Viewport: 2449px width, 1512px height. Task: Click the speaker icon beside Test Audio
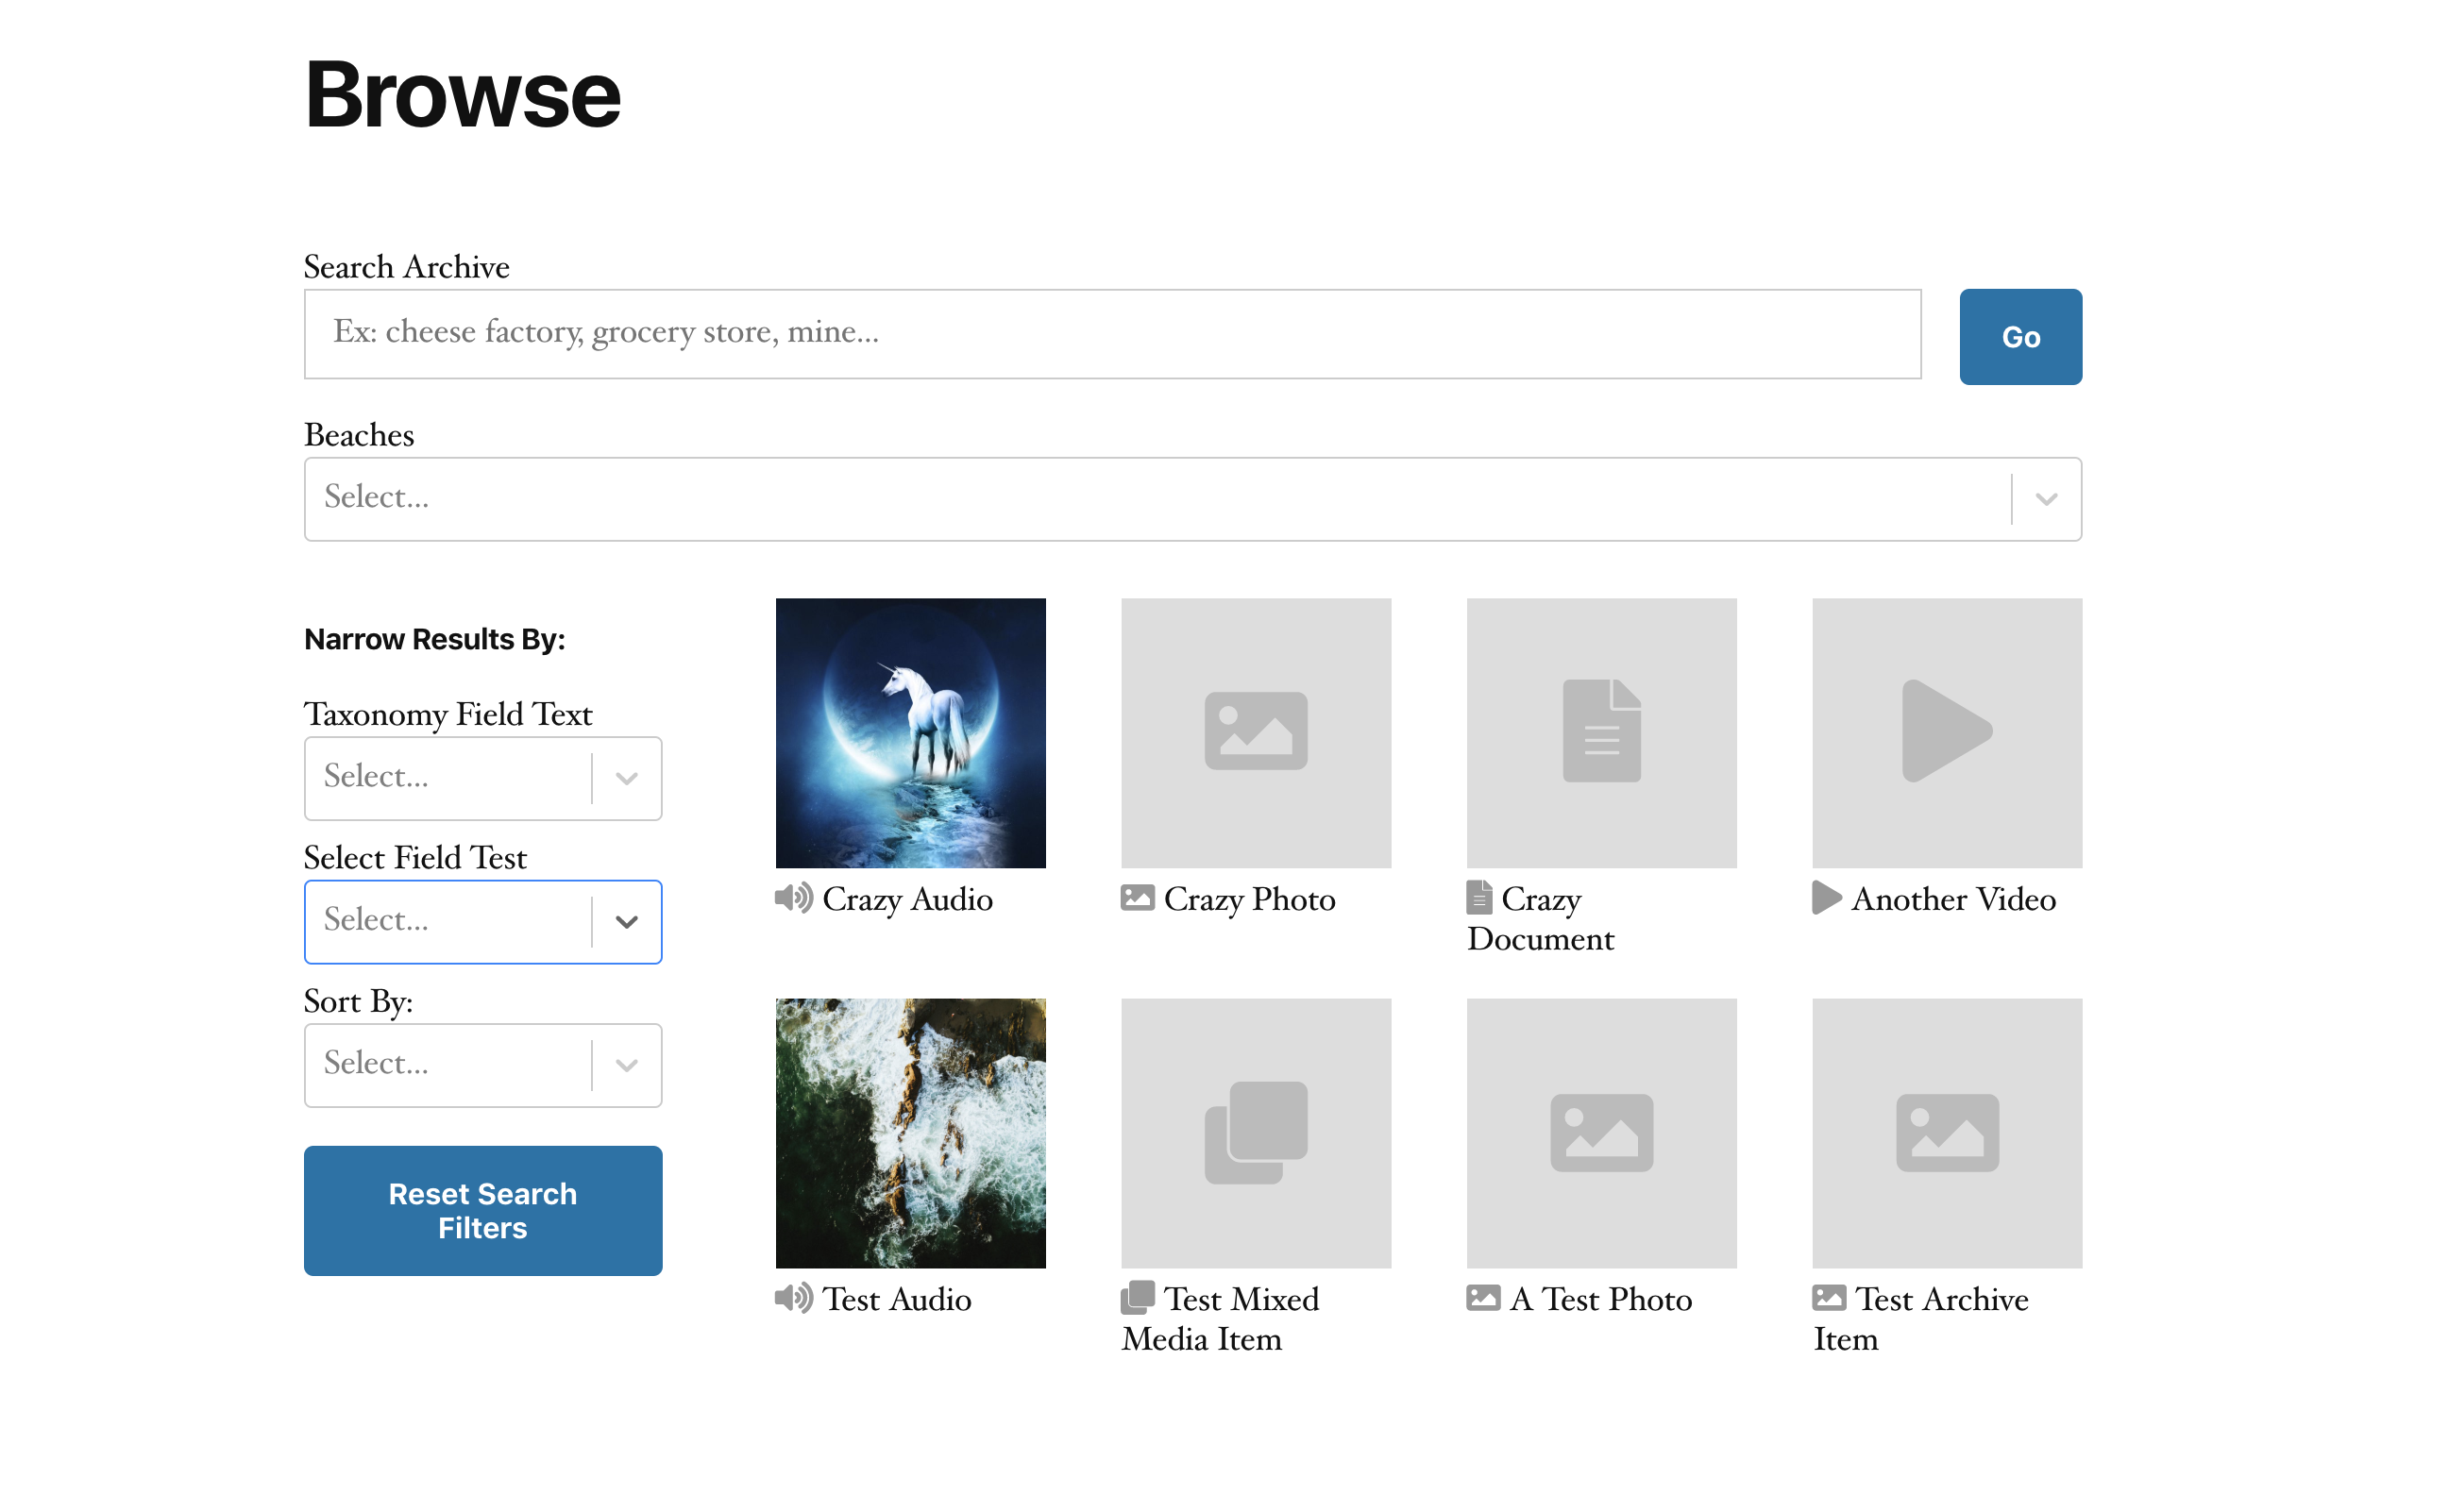coord(794,1298)
